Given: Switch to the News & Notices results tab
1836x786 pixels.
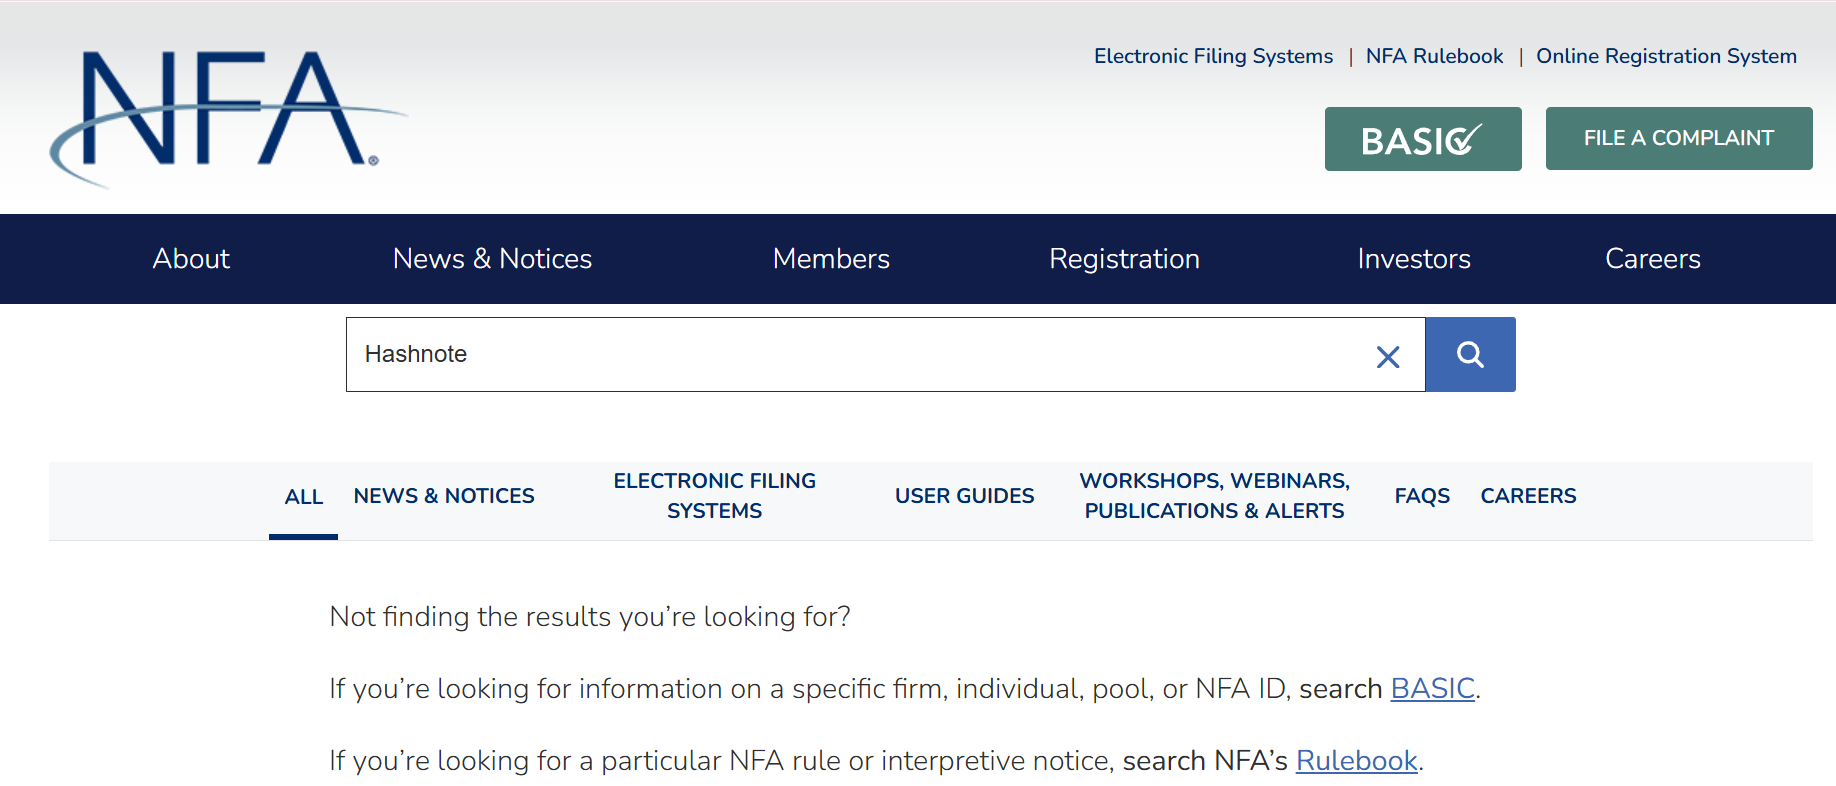Looking at the screenshot, I should pyautogui.click(x=444, y=496).
